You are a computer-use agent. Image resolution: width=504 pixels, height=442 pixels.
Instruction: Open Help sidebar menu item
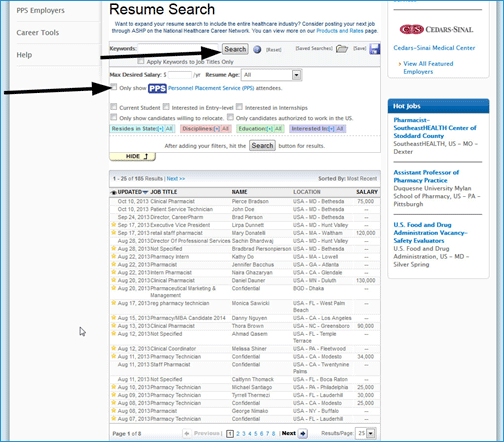tap(24, 55)
